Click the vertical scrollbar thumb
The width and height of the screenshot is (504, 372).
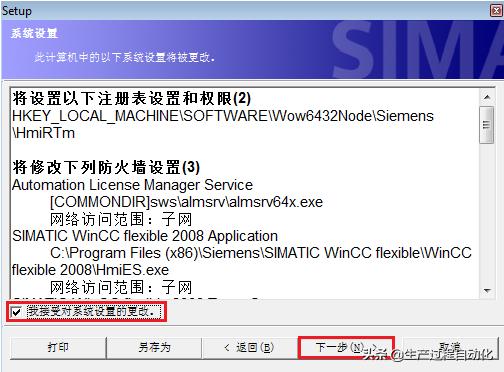(487, 125)
